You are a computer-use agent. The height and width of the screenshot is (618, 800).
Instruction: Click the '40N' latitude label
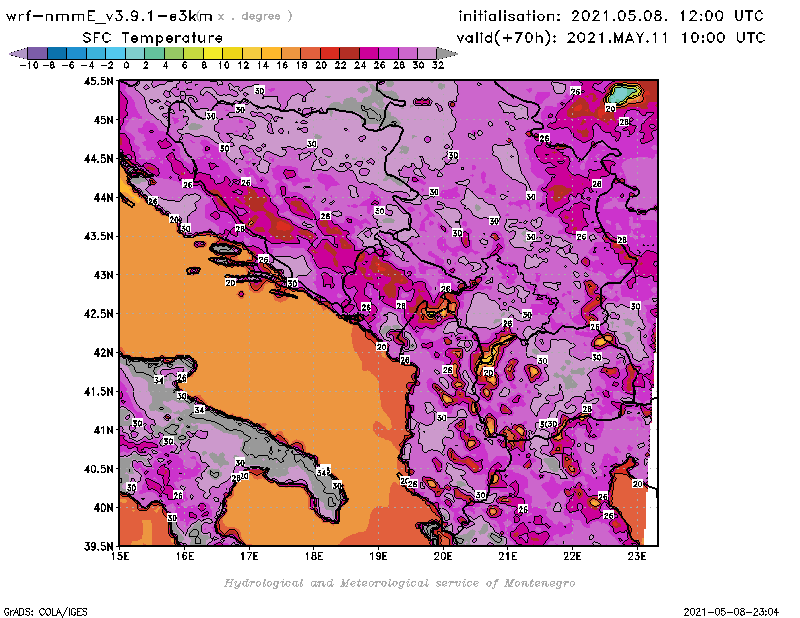click(x=104, y=508)
